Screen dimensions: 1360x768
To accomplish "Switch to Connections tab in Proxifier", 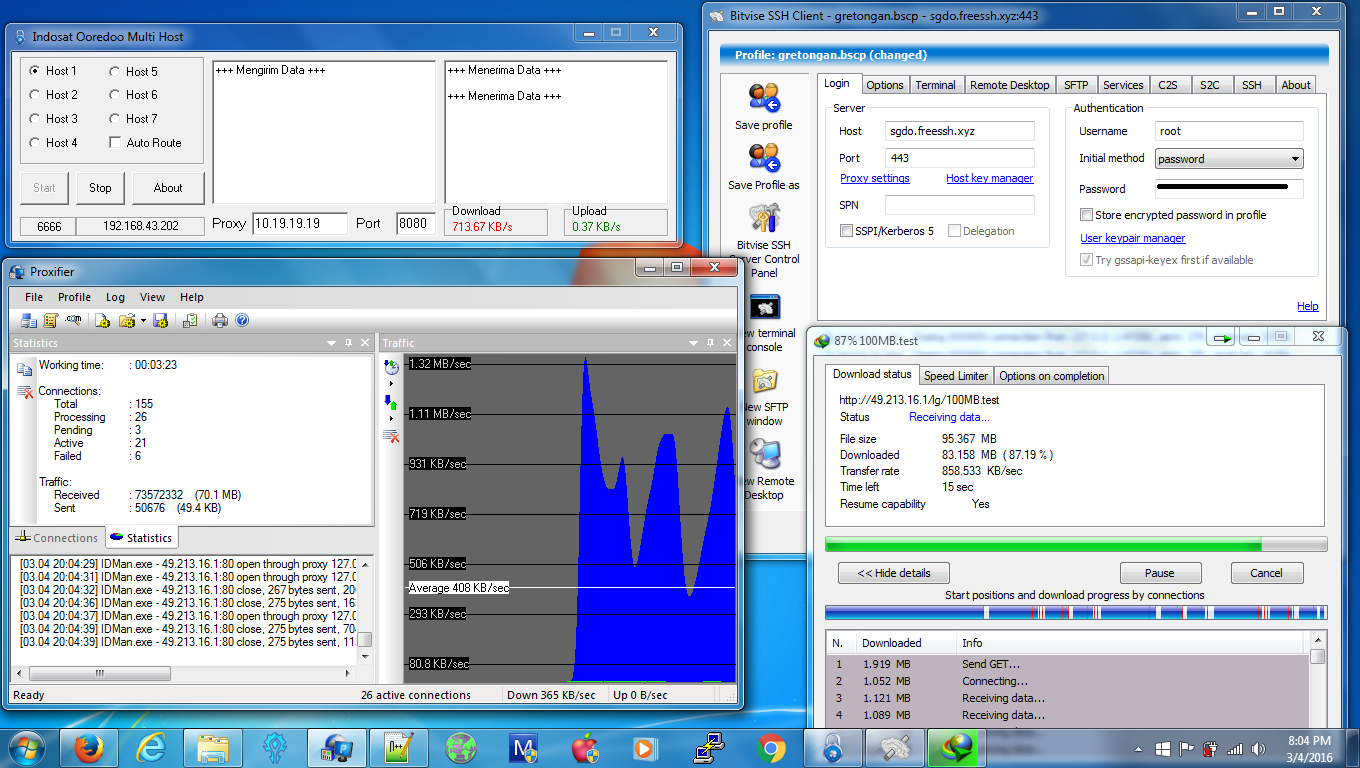I will tap(57, 538).
